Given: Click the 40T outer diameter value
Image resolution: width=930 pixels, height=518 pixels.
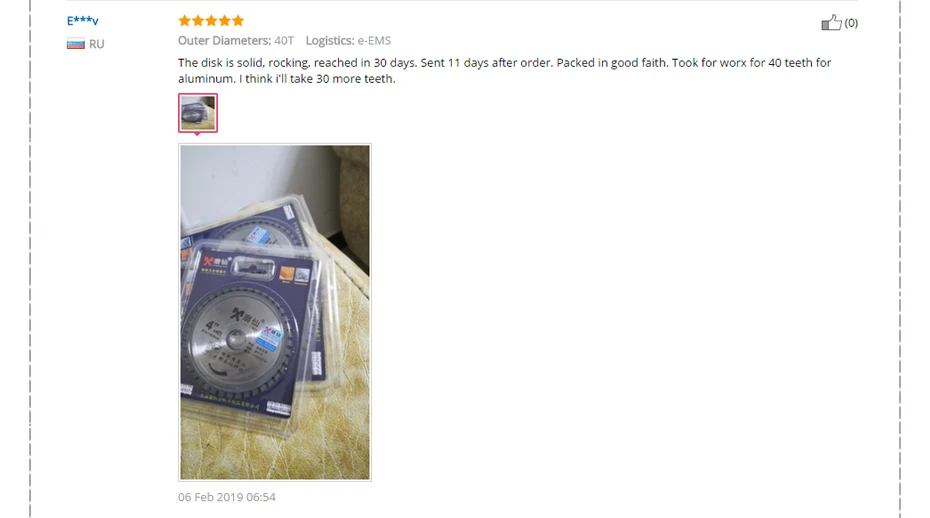Looking at the screenshot, I should [x=284, y=40].
